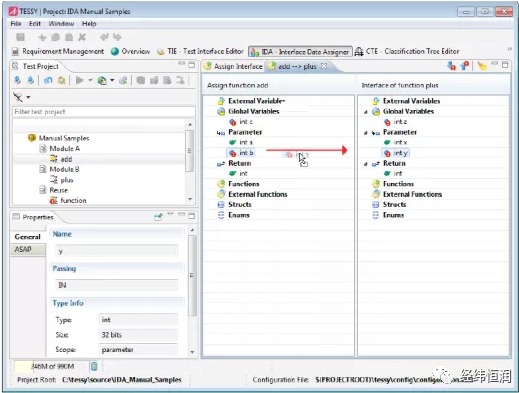Click the undo arrow in Test Project toolbar
The width and height of the screenshot is (519, 393).
(x=48, y=80)
